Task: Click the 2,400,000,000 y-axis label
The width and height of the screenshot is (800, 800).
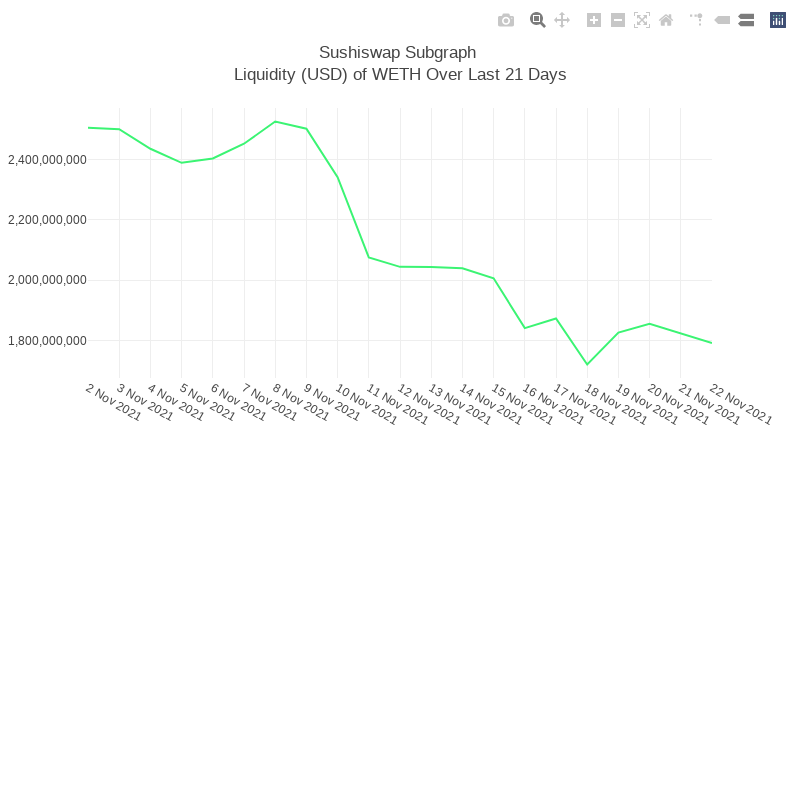Action: click(x=47, y=160)
